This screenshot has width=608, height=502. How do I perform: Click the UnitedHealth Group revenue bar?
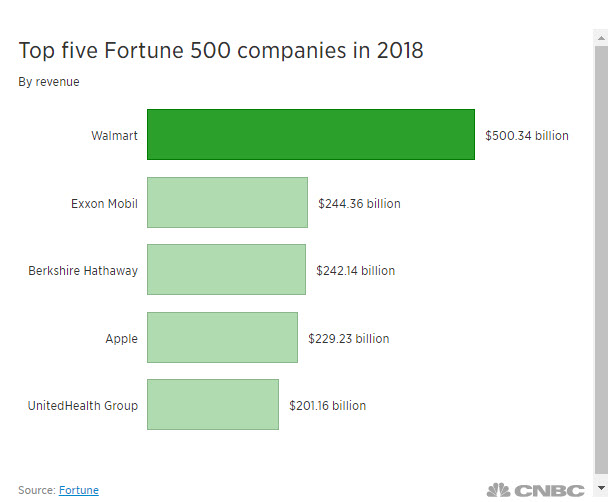(213, 405)
